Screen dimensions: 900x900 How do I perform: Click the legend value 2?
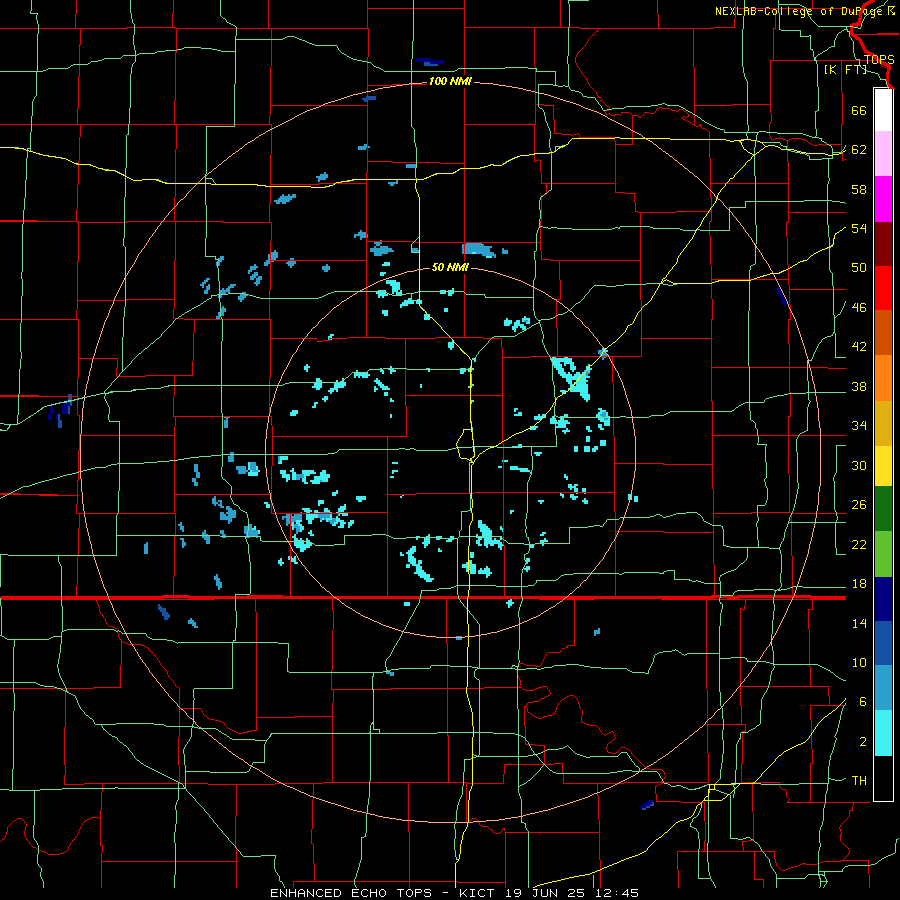point(863,742)
